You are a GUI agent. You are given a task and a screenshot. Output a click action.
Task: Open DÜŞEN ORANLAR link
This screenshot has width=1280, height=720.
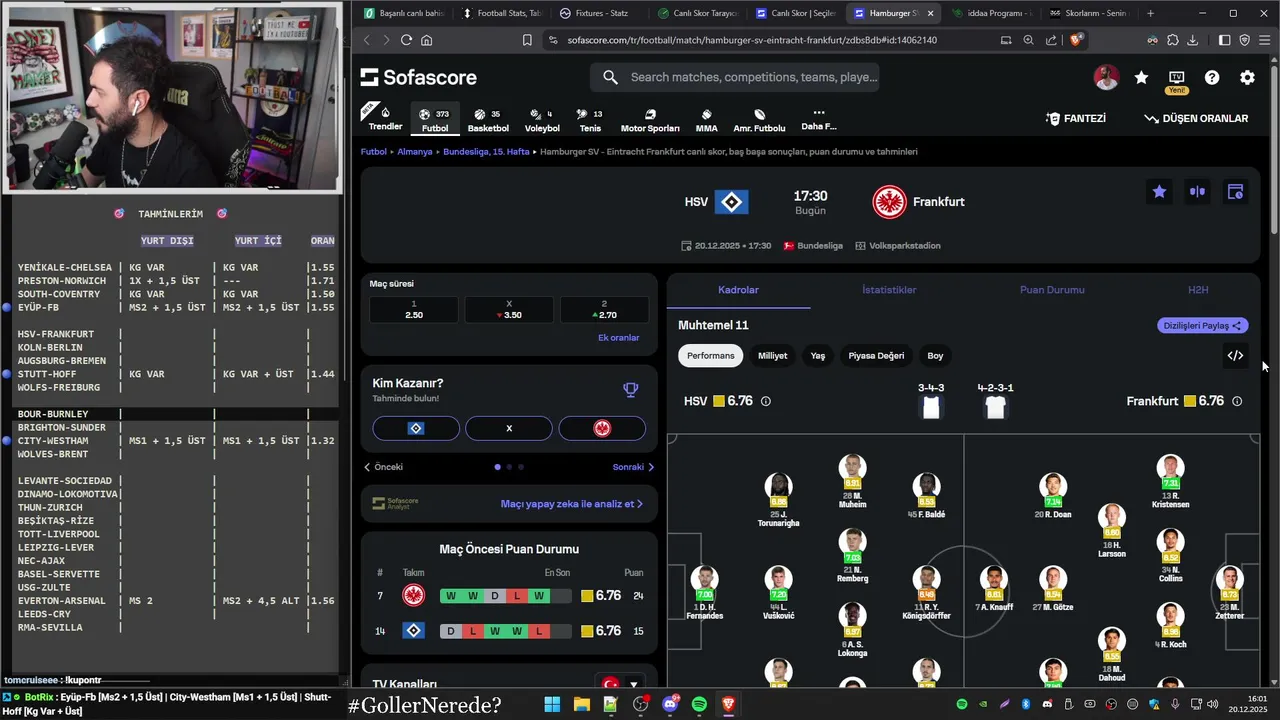click(1196, 118)
